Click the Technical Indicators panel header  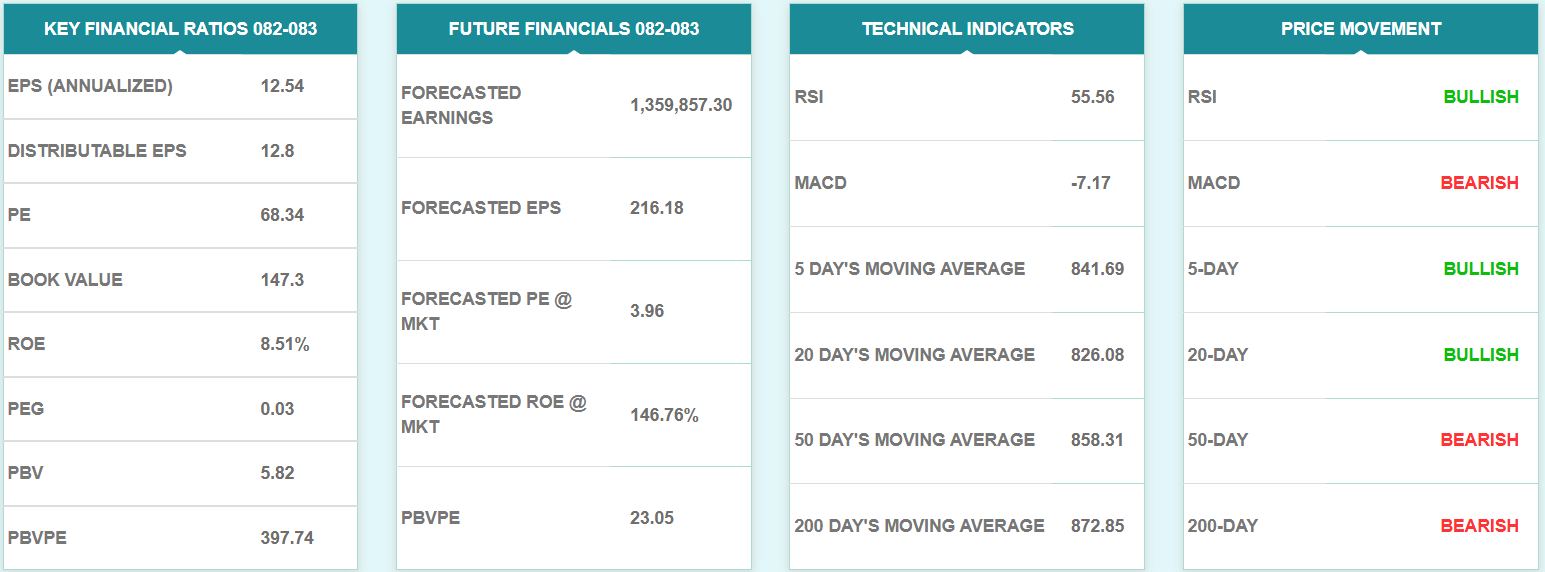pos(967,29)
